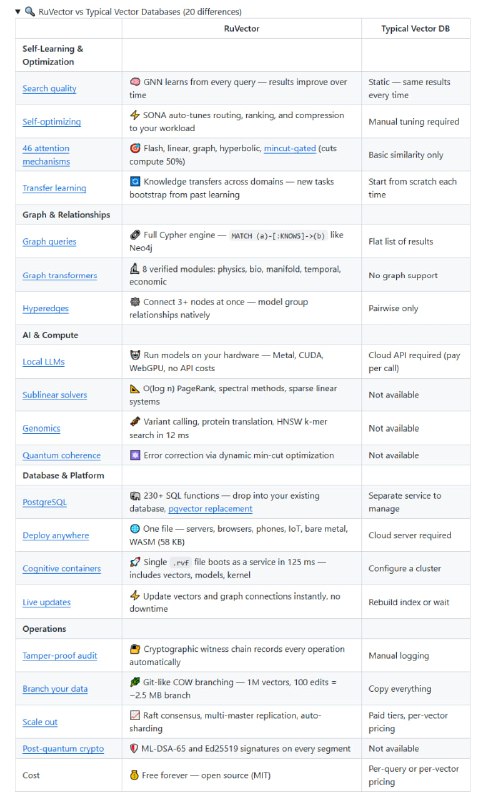Open the Quantum coherence link
The width and height of the screenshot is (488, 800).
tap(61, 455)
